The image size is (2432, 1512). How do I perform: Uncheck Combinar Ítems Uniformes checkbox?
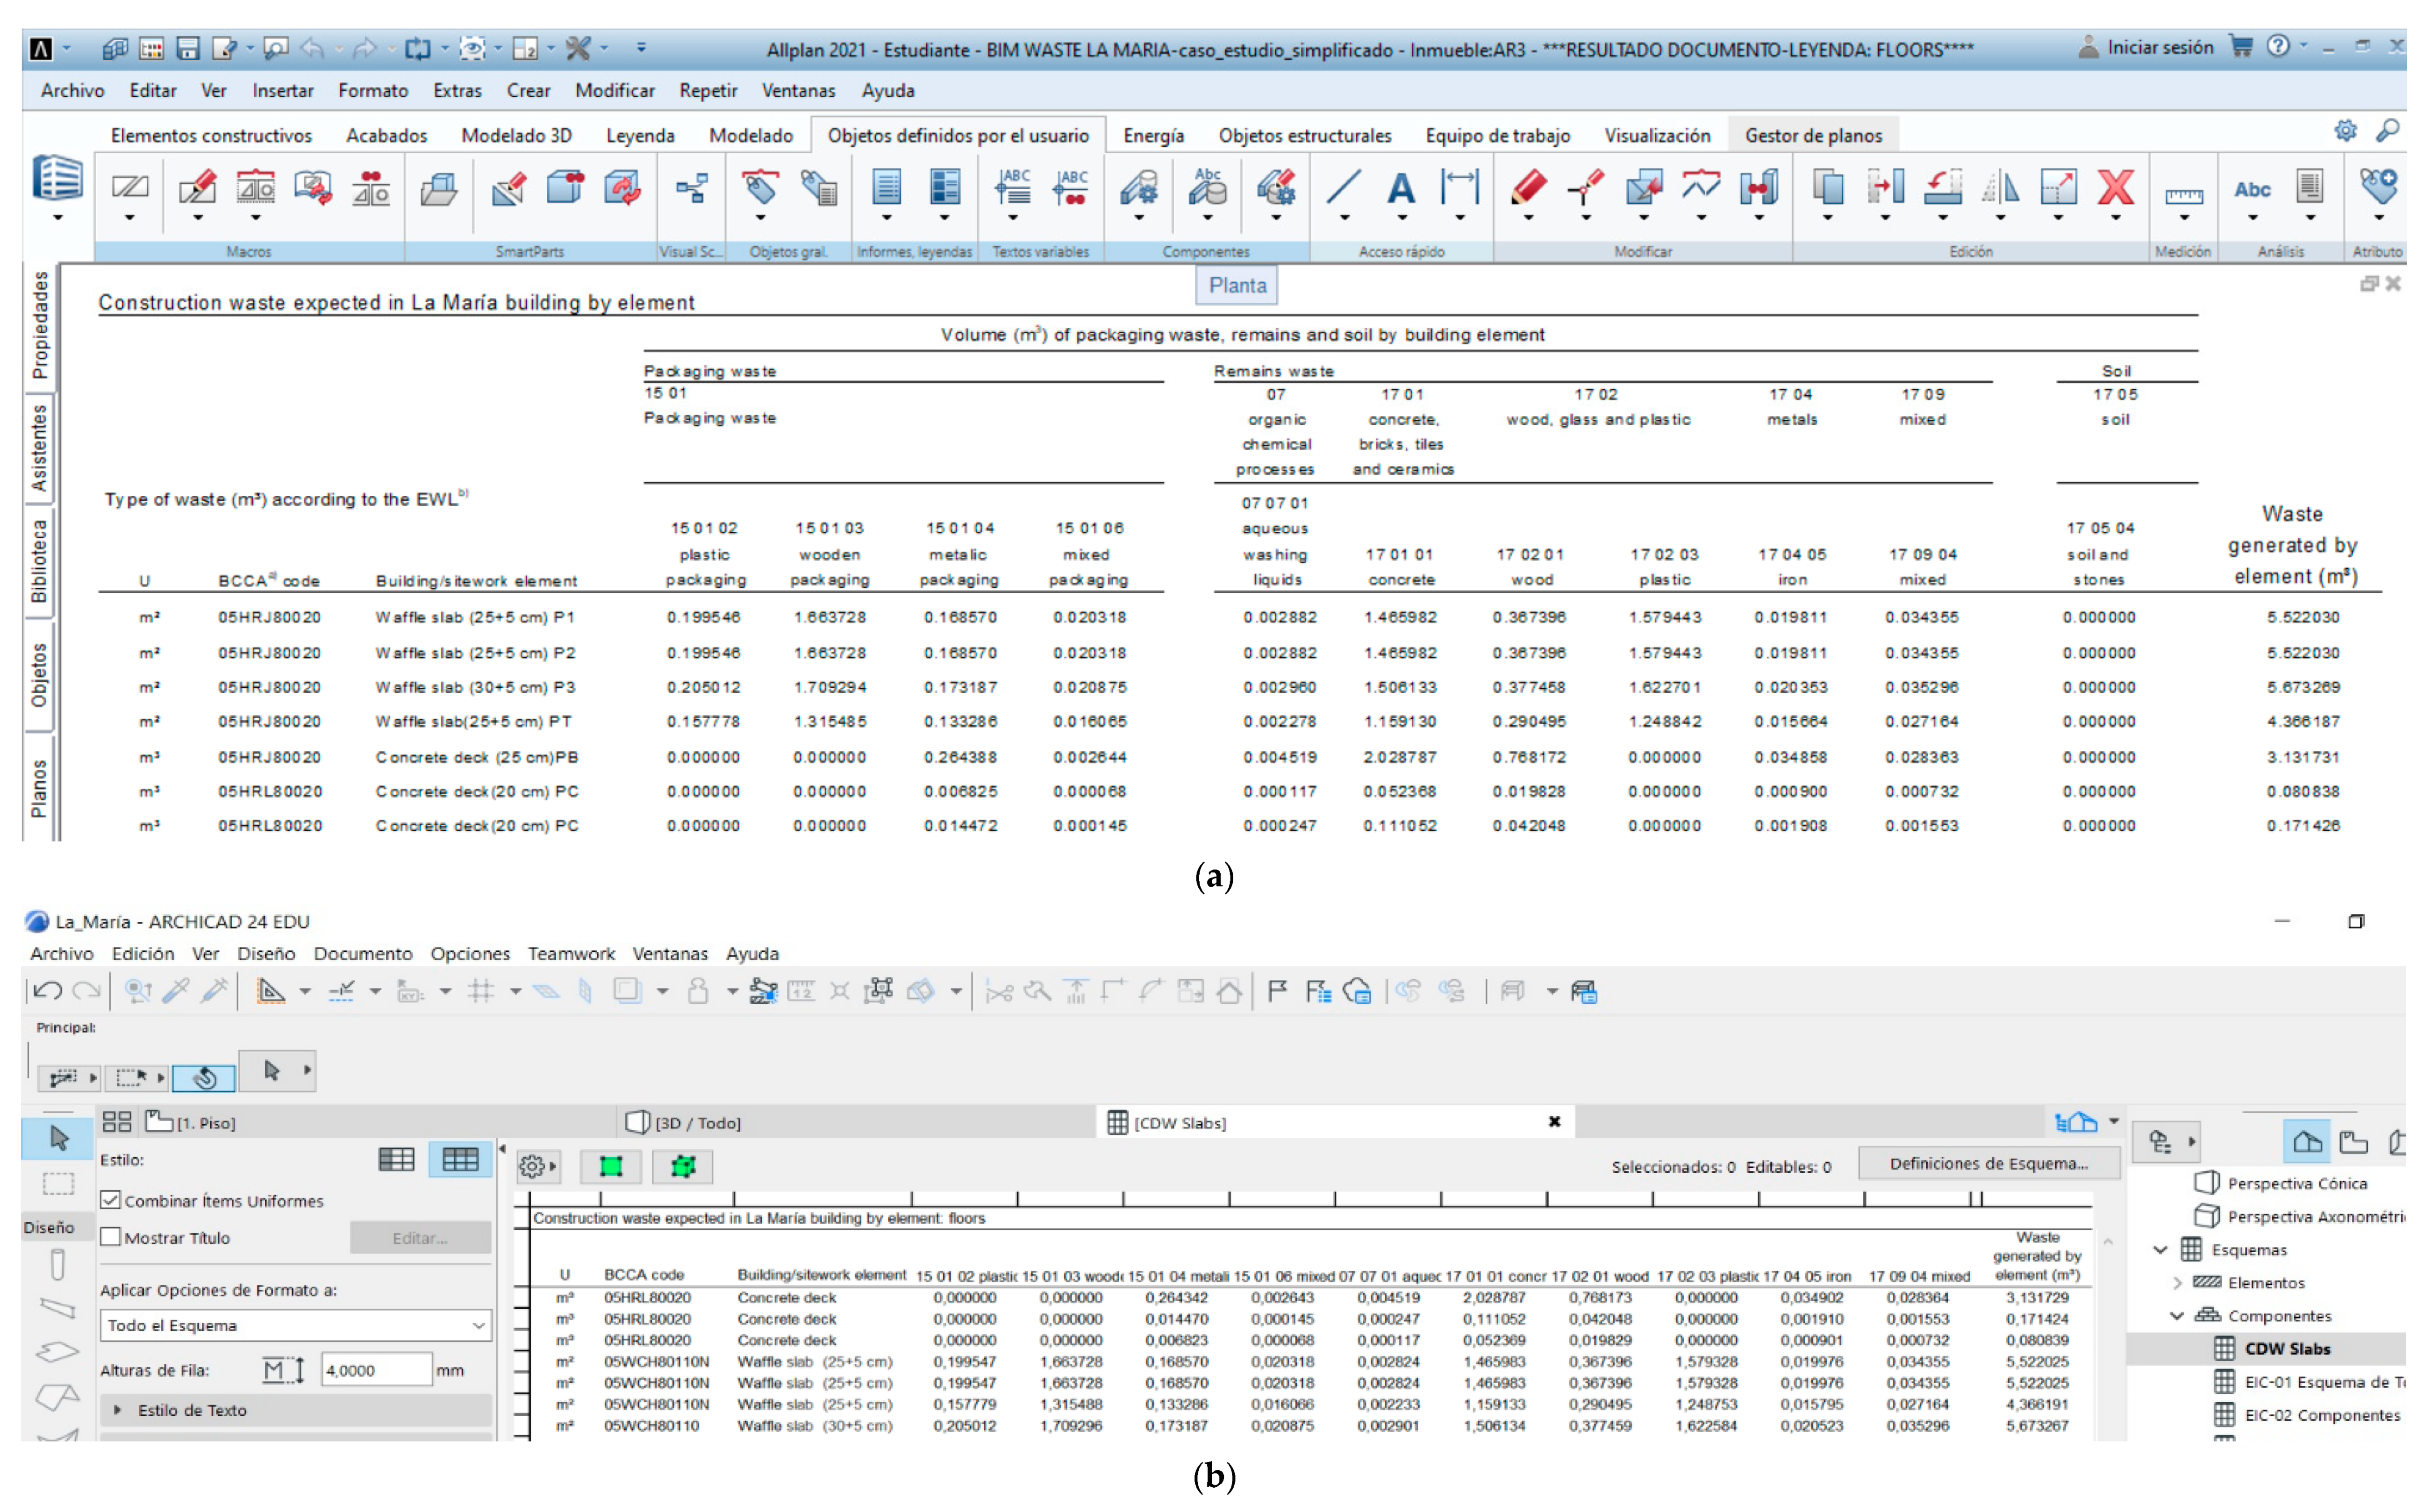pos(111,1200)
